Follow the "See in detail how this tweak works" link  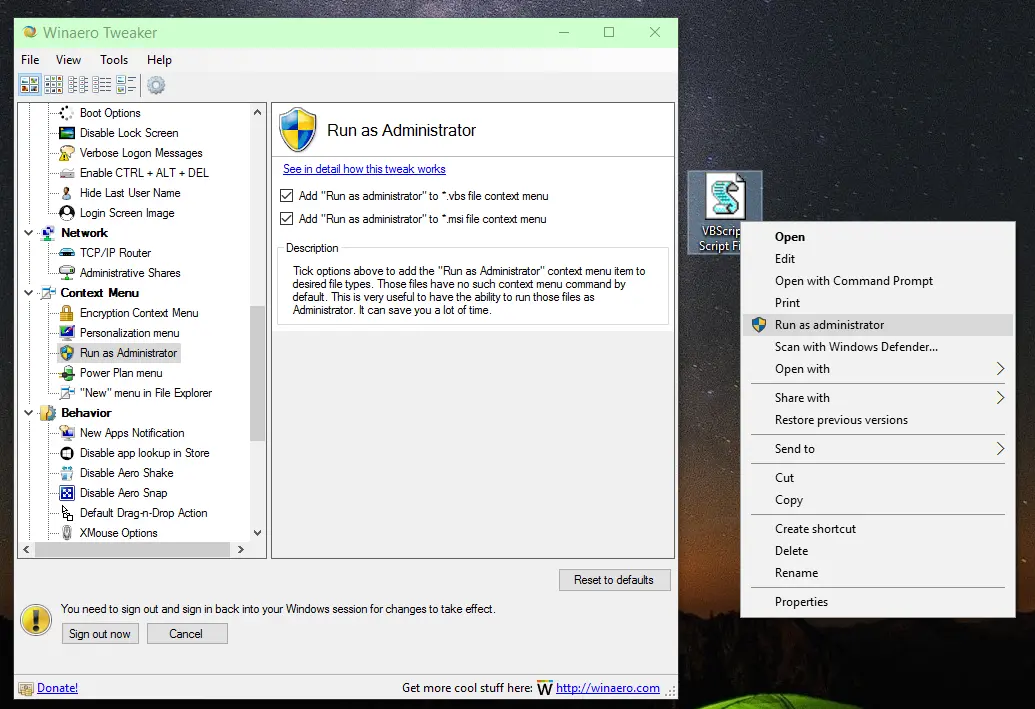point(364,169)
